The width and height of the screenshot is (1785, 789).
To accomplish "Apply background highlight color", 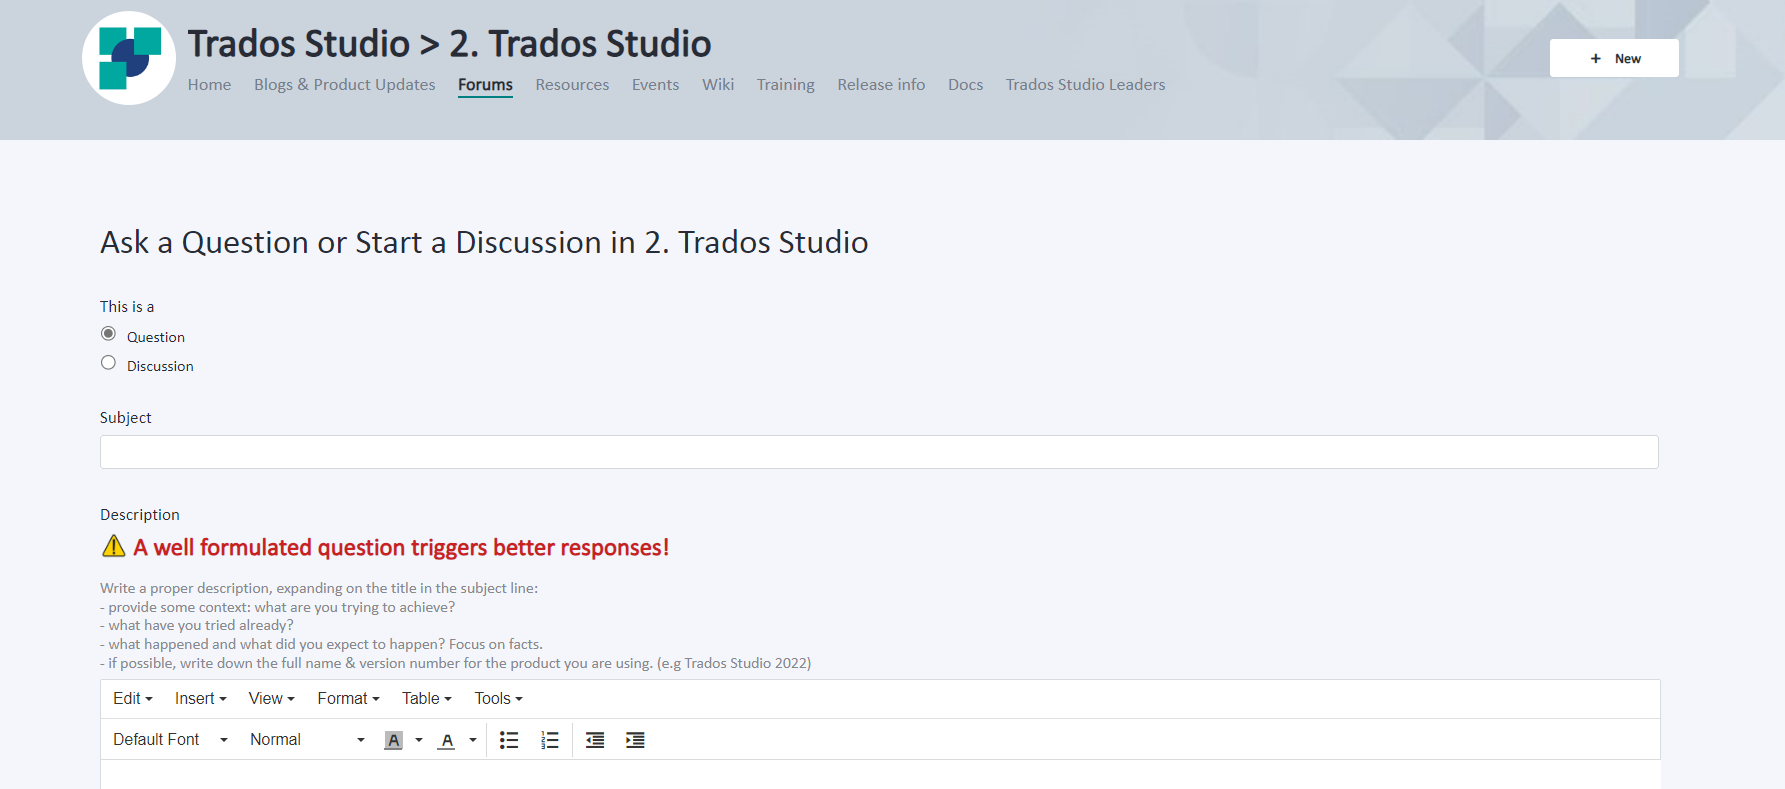I will 394,740.
